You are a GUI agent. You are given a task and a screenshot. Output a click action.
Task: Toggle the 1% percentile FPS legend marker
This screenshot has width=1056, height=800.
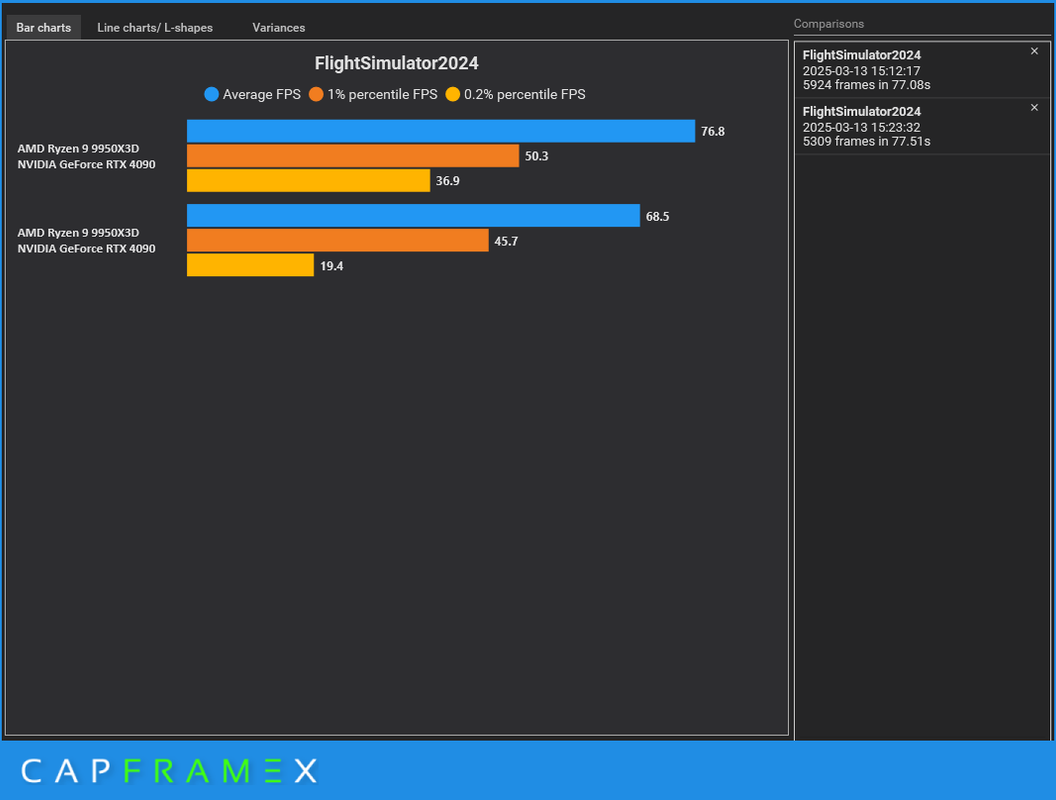(316, 94)
